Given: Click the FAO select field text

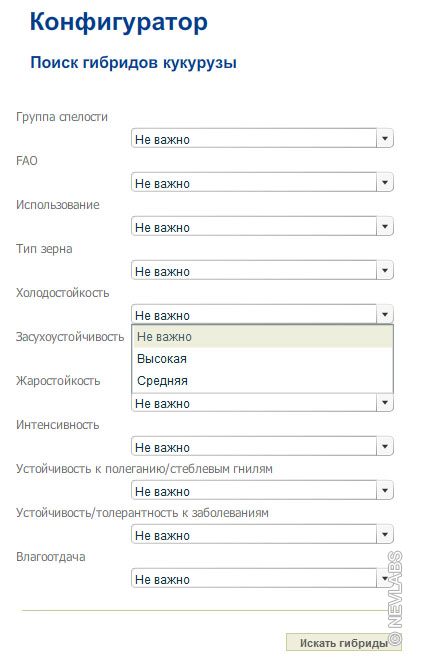Looking at the screenshot, I should (162, 184).
